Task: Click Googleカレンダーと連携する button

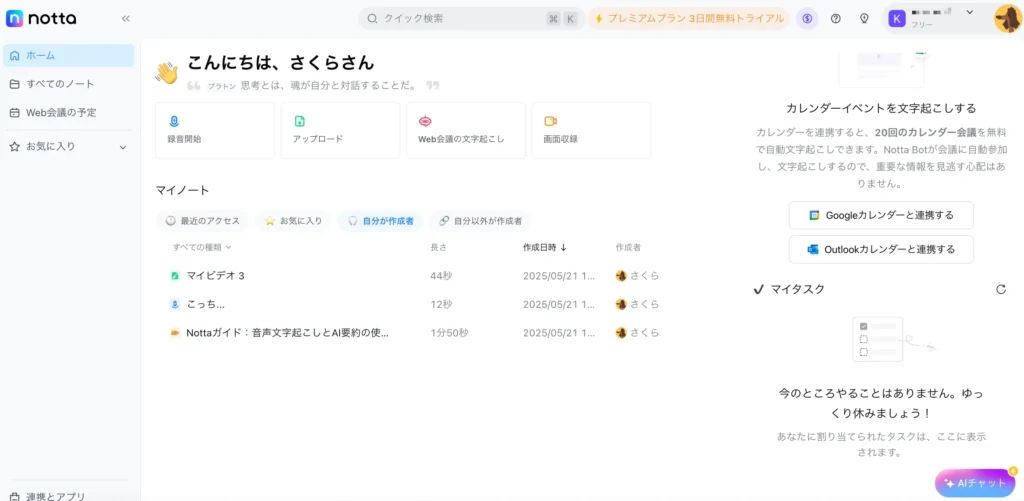Action: (881, 215)
